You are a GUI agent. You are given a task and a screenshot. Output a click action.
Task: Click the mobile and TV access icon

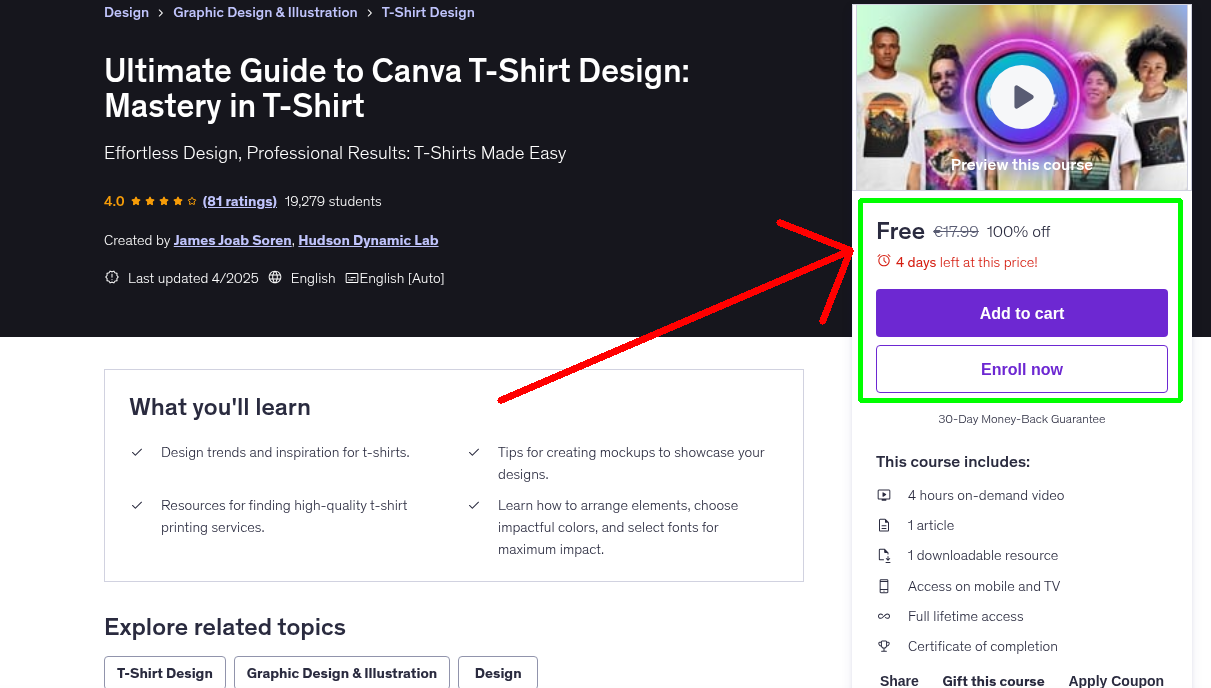click(884, 586)
